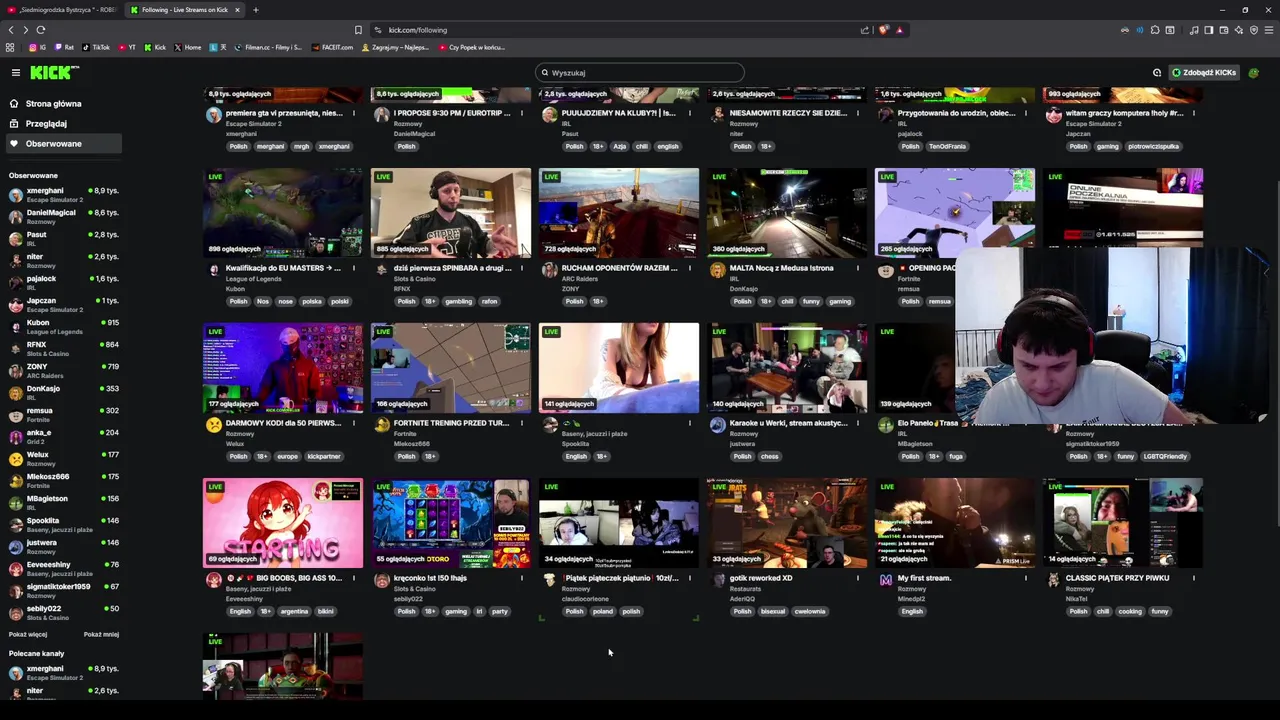The height and width of the screenshot is (720, 1280).
Task: Open the Kwalifikacje do EU MASTERS stream thumbnail
Action: click(283, 213)
